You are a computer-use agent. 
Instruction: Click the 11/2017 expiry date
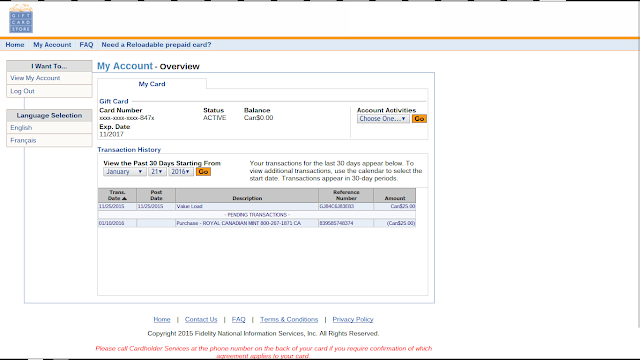pos(111,134)
